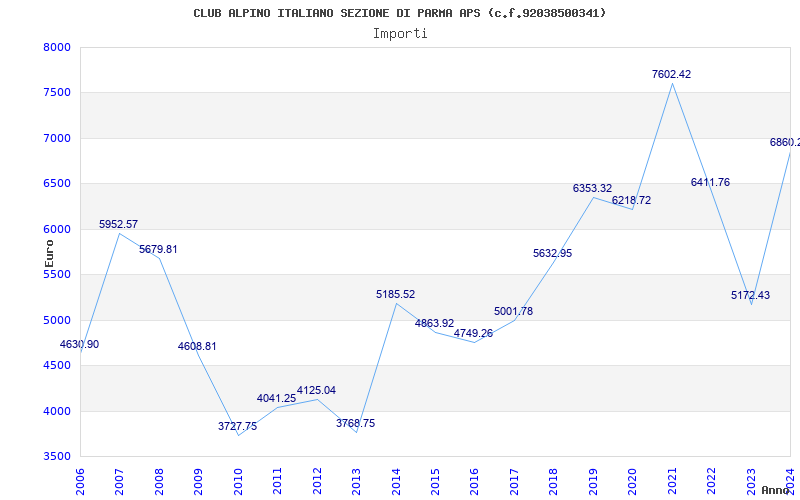Click the 6411.76 data label
The image size is (800, 500).
click(710, 183)
